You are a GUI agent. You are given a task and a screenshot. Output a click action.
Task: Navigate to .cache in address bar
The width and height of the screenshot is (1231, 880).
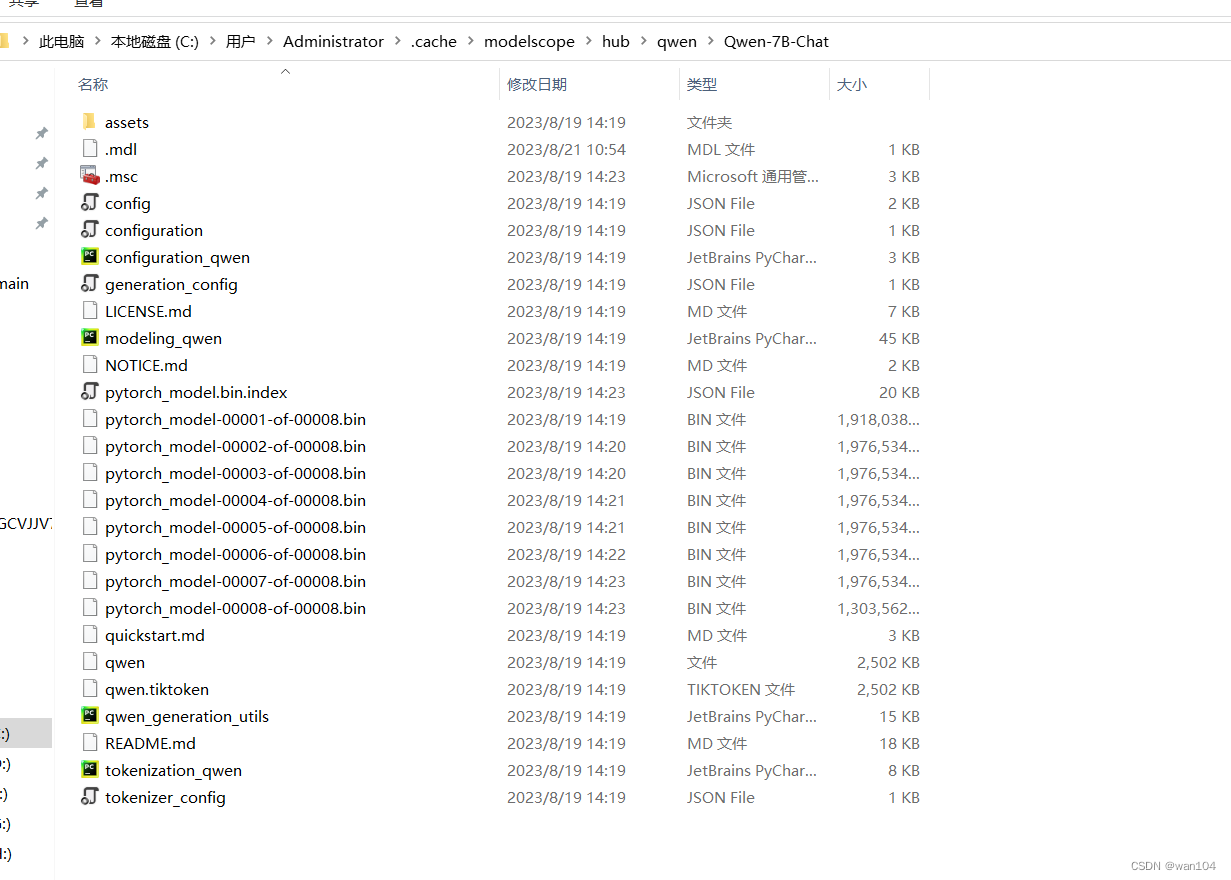tap(434, 42)
